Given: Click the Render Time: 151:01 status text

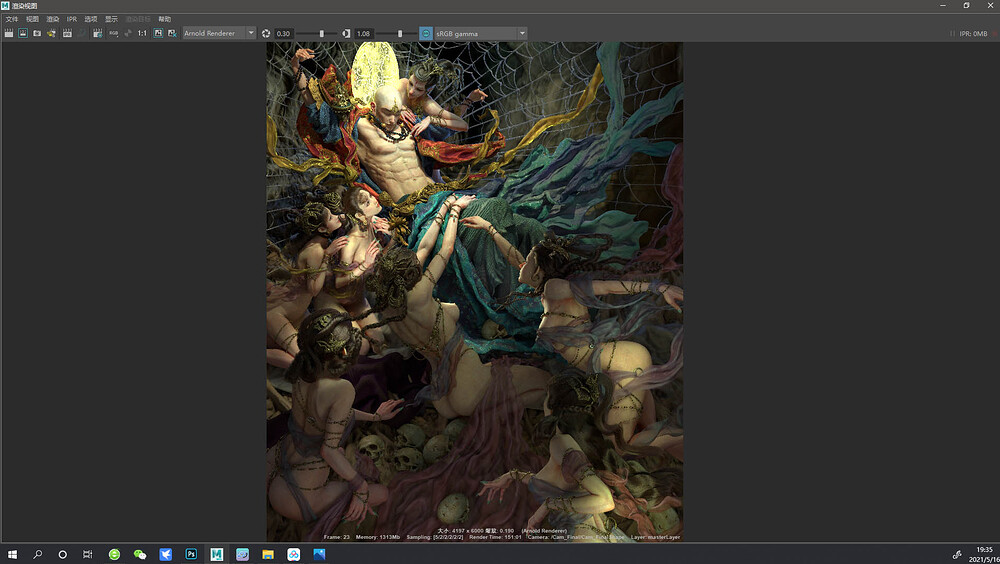Looking at the screenshot, I should tap(496, 537).
